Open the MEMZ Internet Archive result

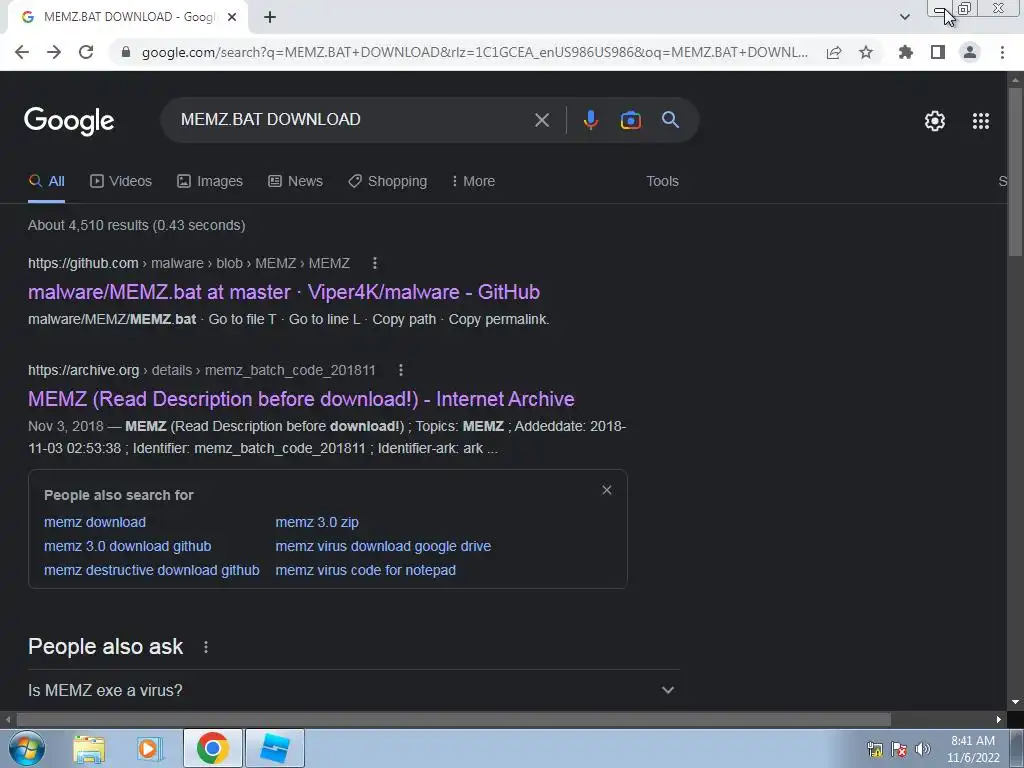[x=301, y=399]
